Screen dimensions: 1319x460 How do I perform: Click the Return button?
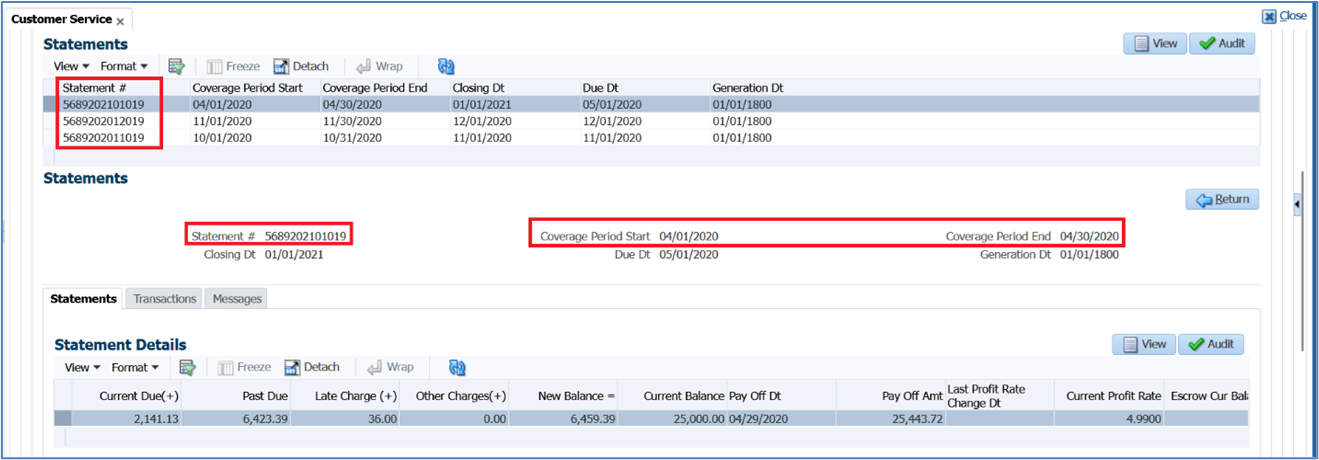(x=1222, y=199)
